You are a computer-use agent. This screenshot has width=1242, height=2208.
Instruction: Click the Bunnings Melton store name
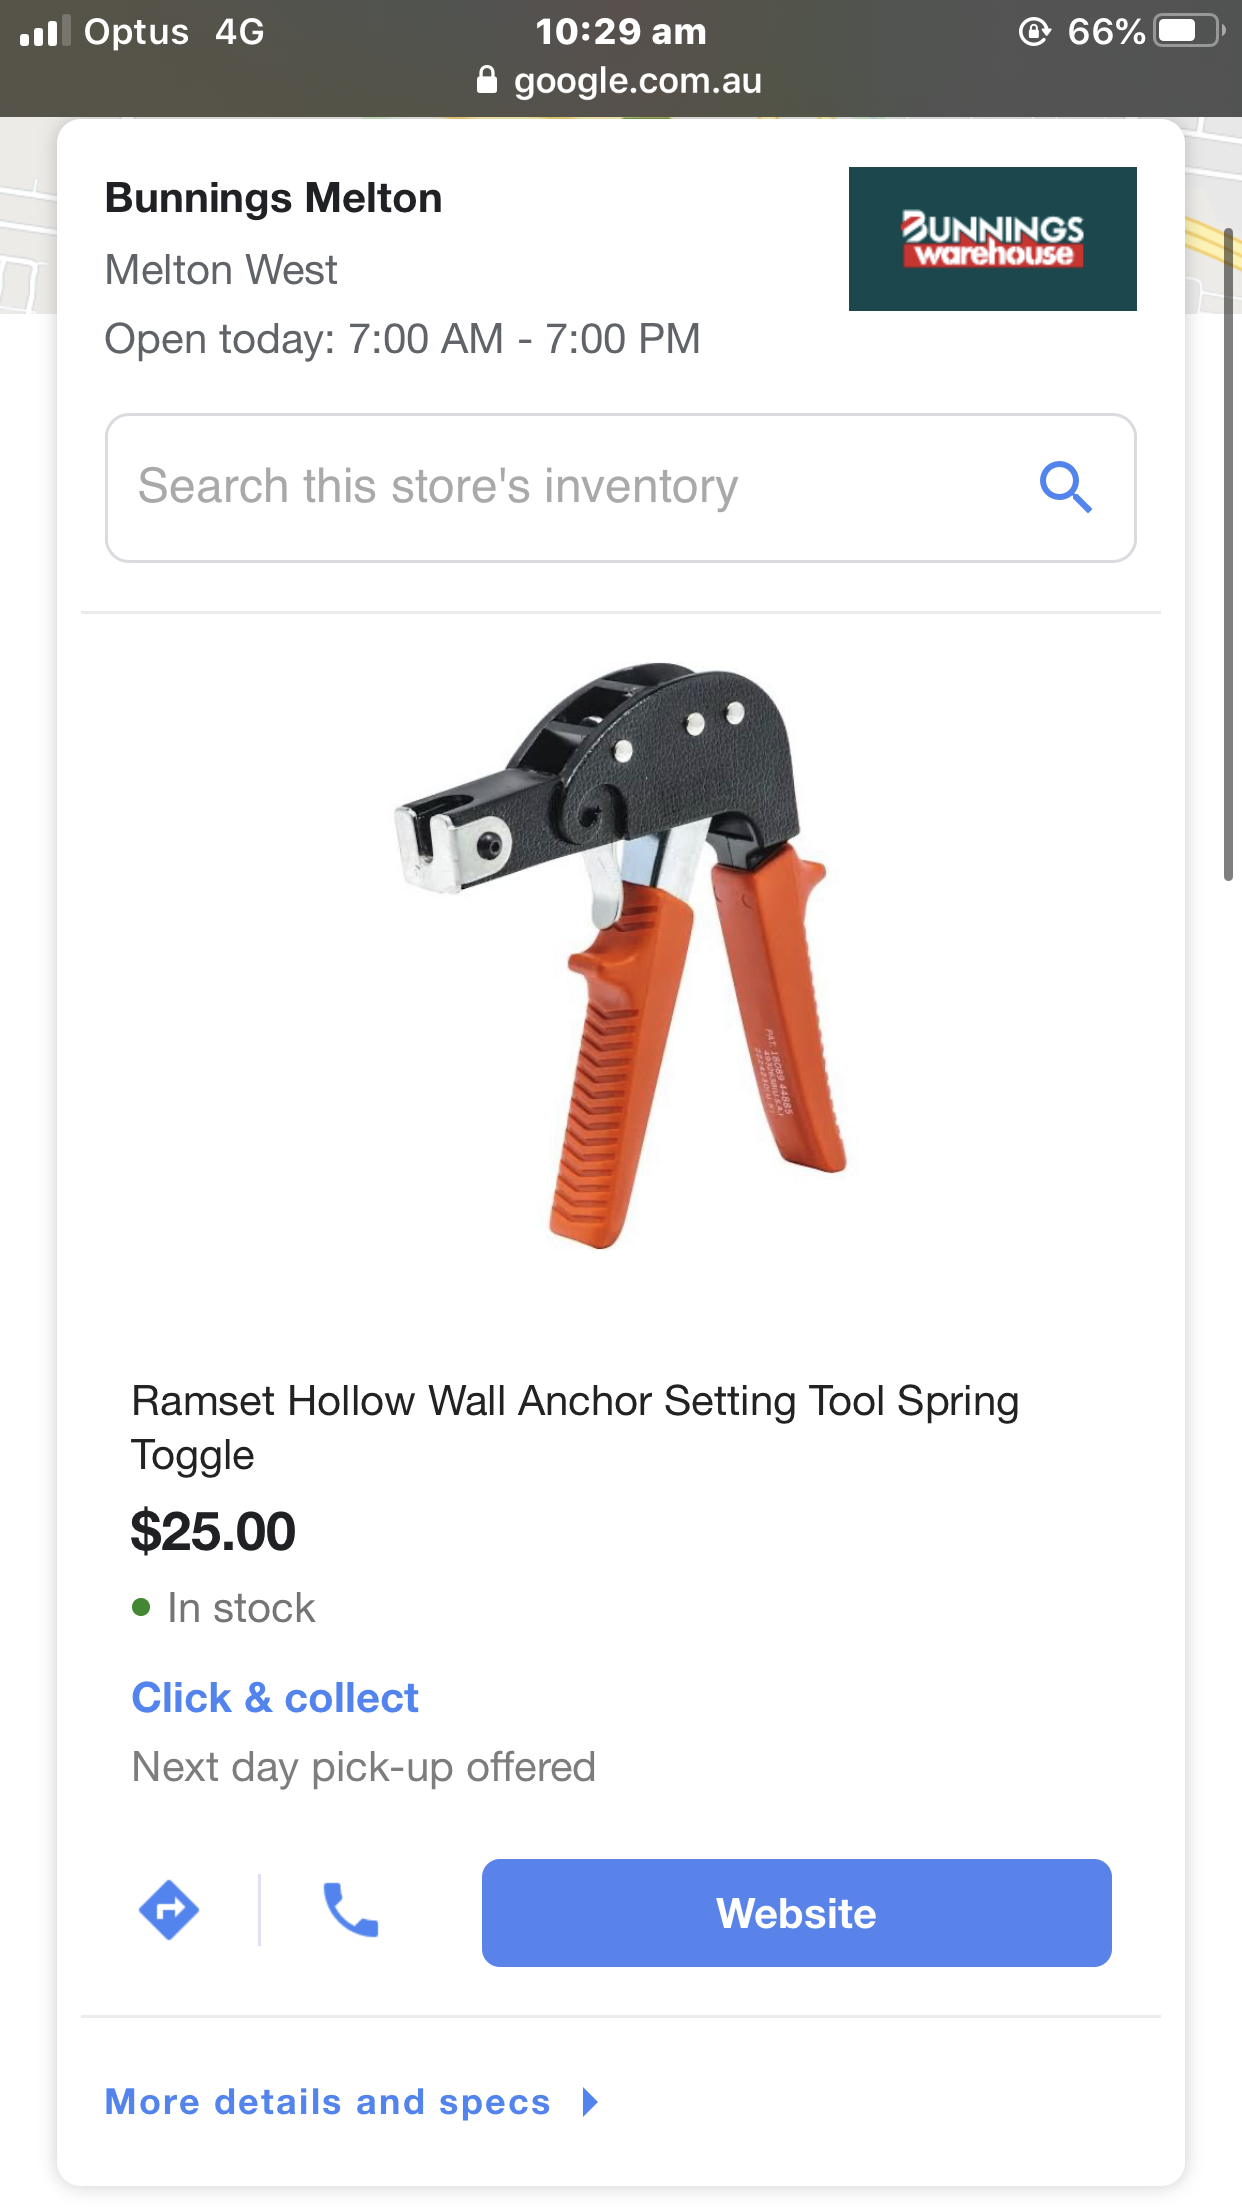click(x=273, y=198)
